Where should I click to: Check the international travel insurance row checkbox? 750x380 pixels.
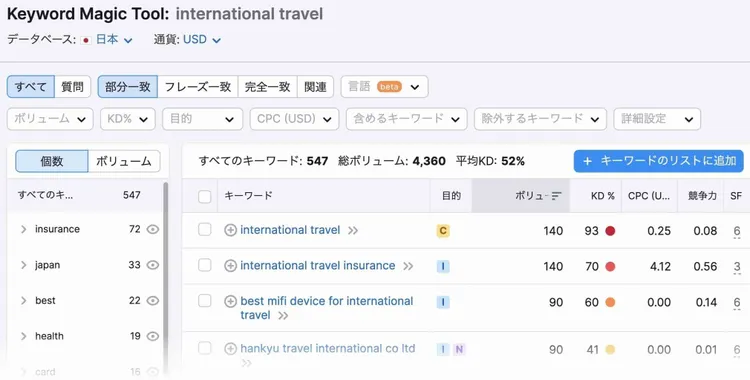(x=205, y=265)
